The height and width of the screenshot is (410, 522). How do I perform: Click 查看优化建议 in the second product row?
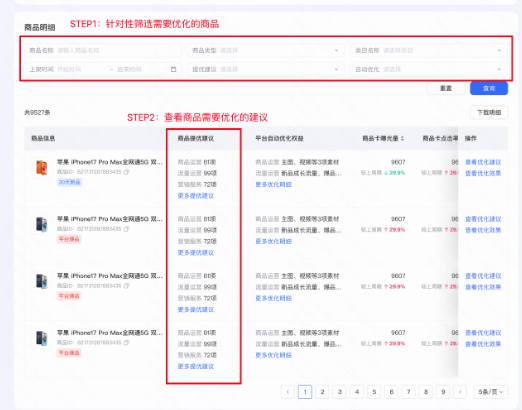coord(483,219)
